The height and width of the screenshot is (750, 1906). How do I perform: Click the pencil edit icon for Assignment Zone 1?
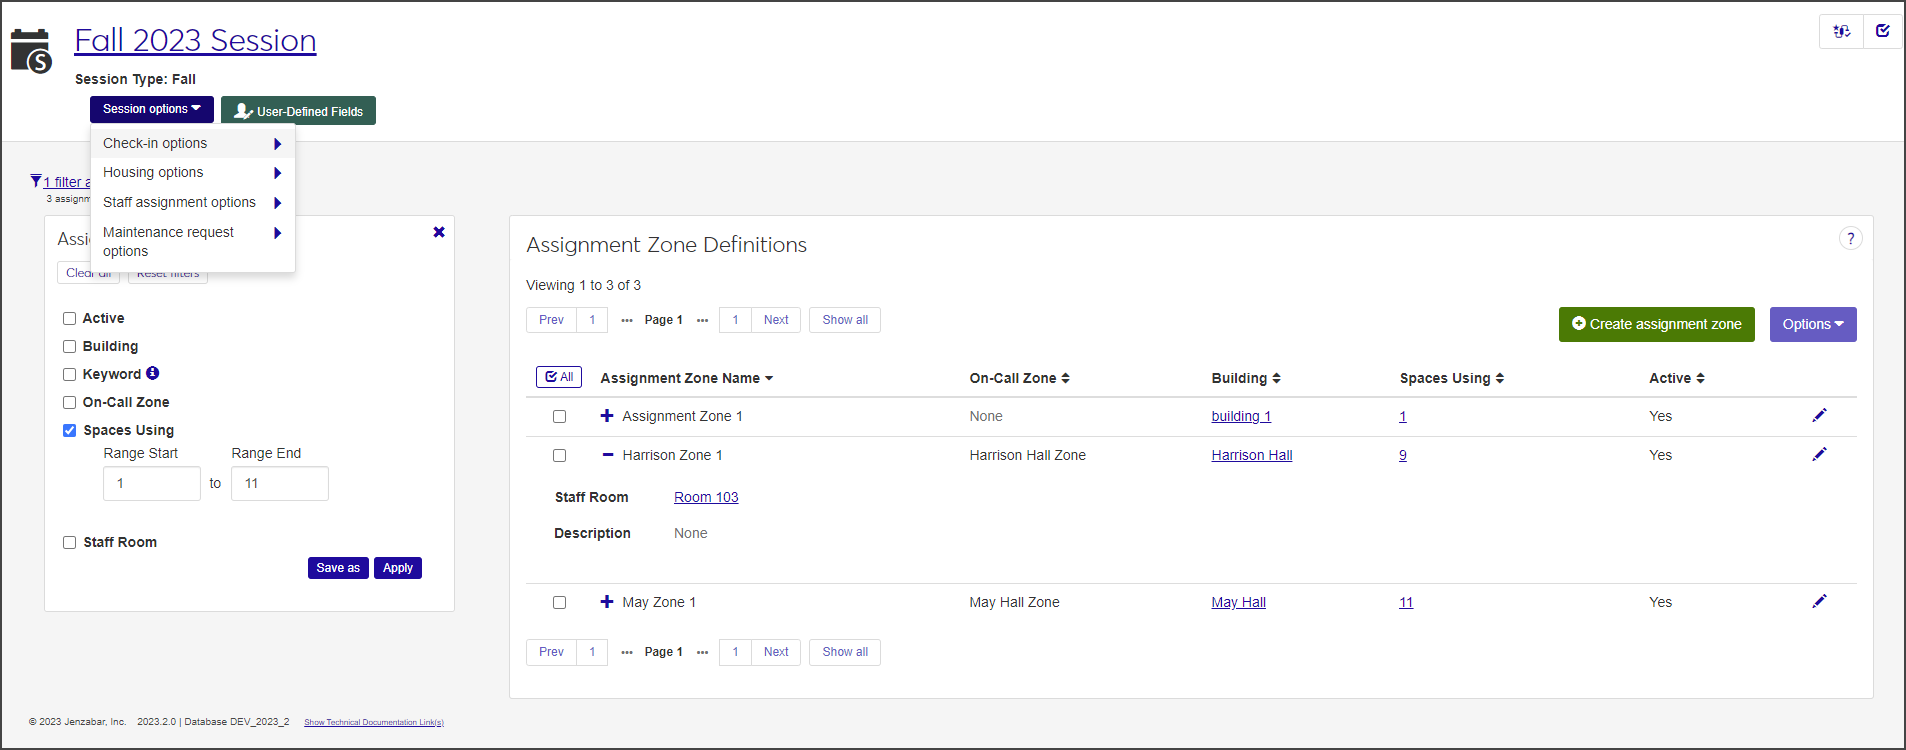[1819, 415]
